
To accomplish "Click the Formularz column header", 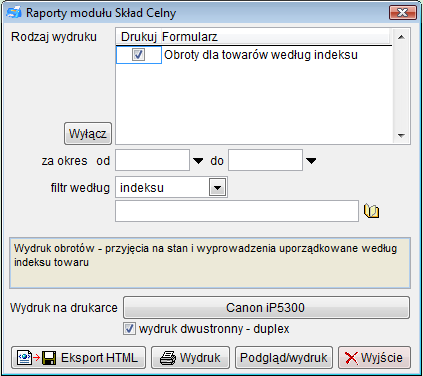I will click(x=275, y=37).
